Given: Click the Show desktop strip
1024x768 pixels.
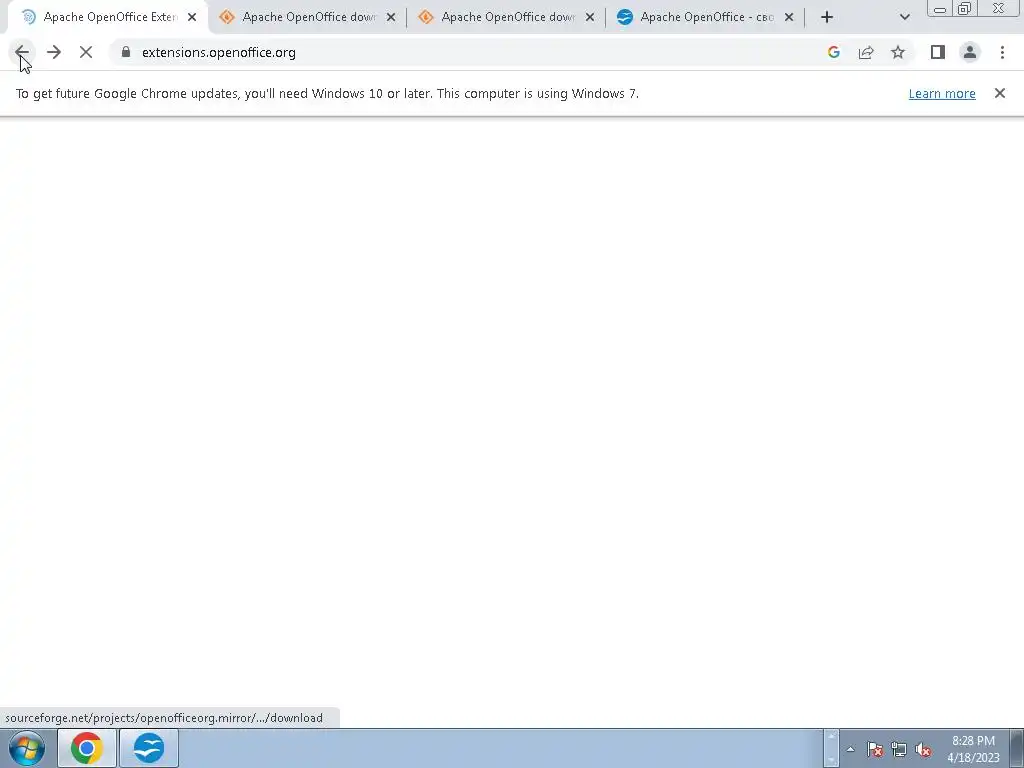Looking at the screenshot, I should [x=1017, y=748].
